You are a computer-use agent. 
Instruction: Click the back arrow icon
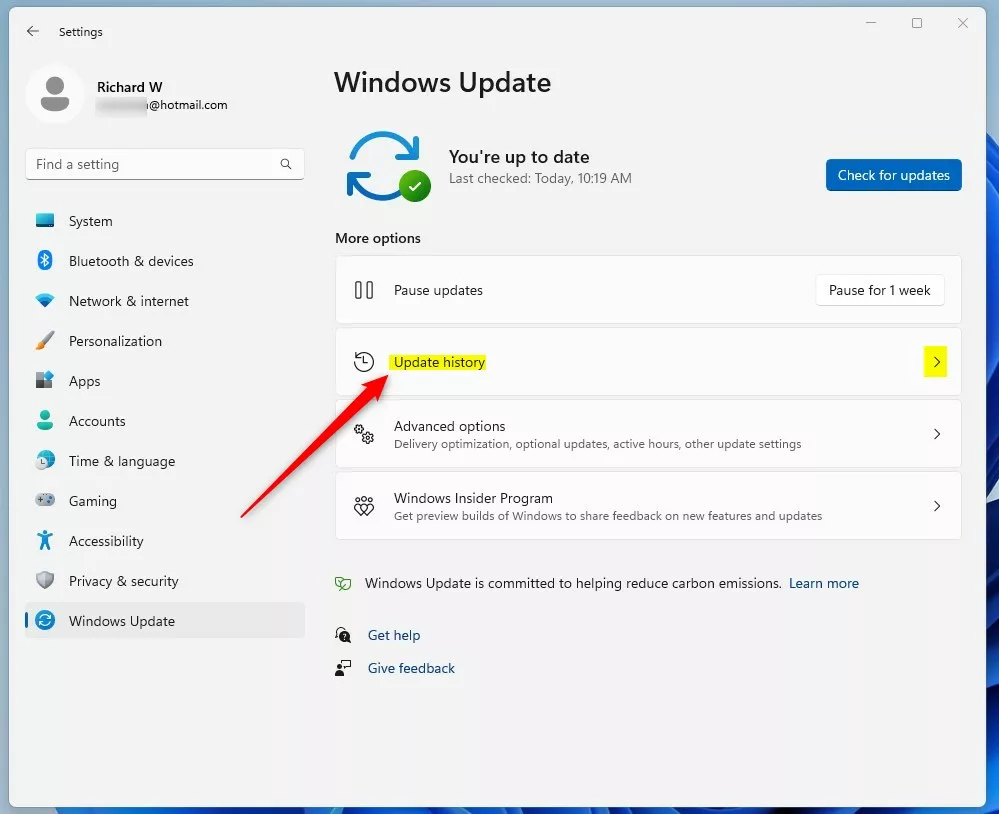point(32,31)
